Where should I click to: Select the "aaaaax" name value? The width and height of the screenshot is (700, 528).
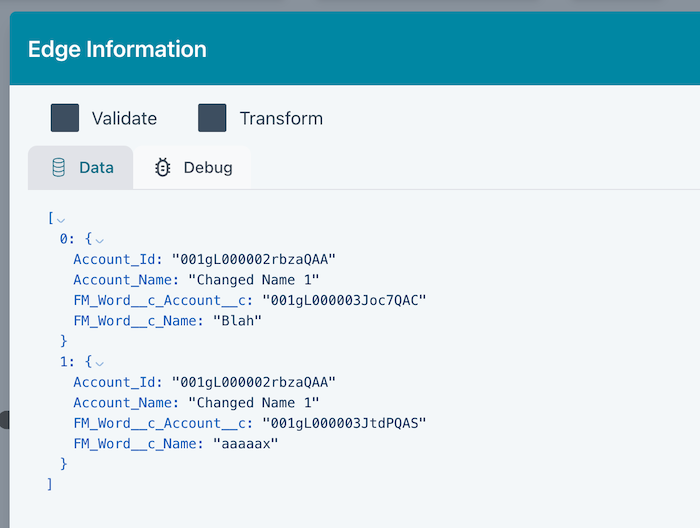tap(245, 443)
